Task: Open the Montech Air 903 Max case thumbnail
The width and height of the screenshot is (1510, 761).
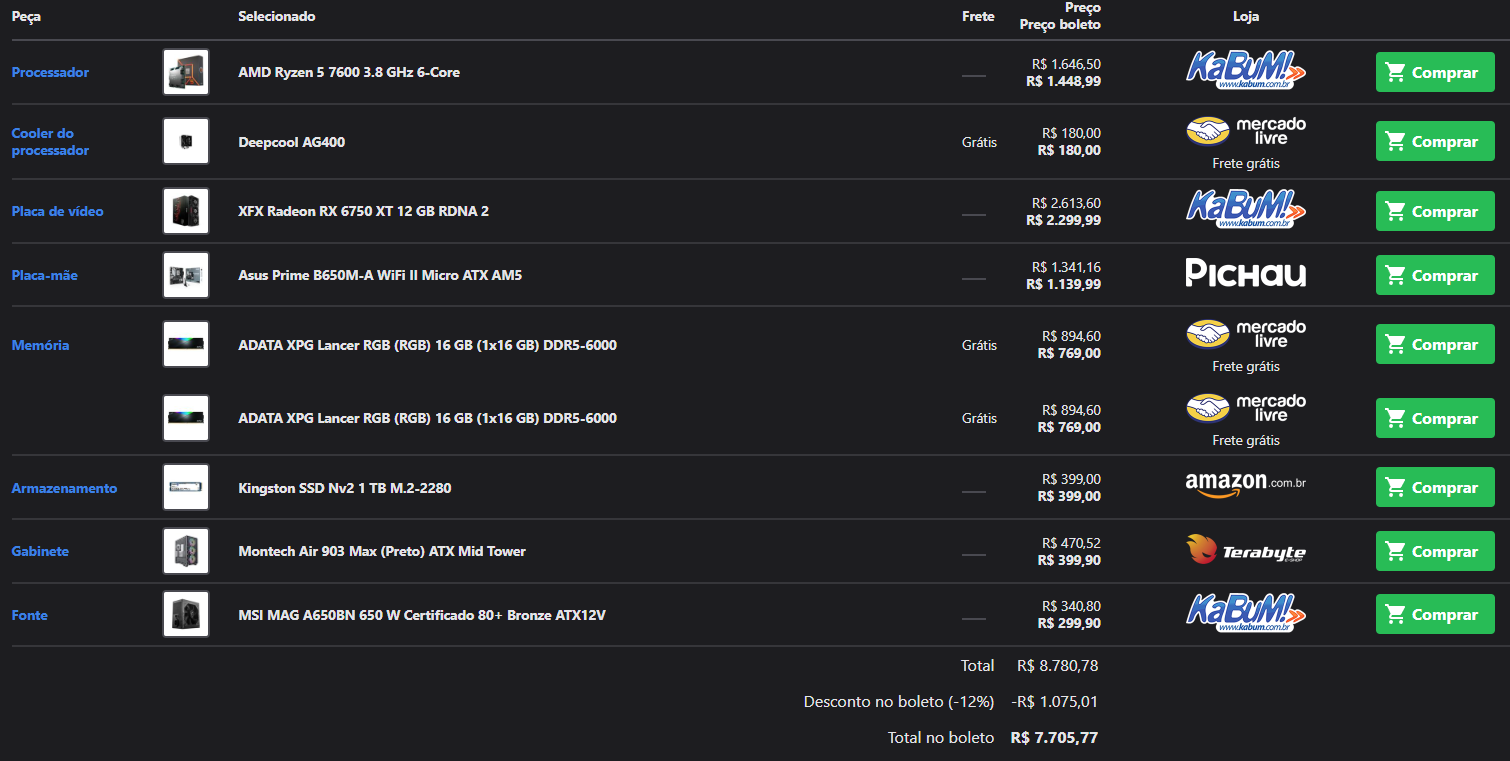Action: 186,551
